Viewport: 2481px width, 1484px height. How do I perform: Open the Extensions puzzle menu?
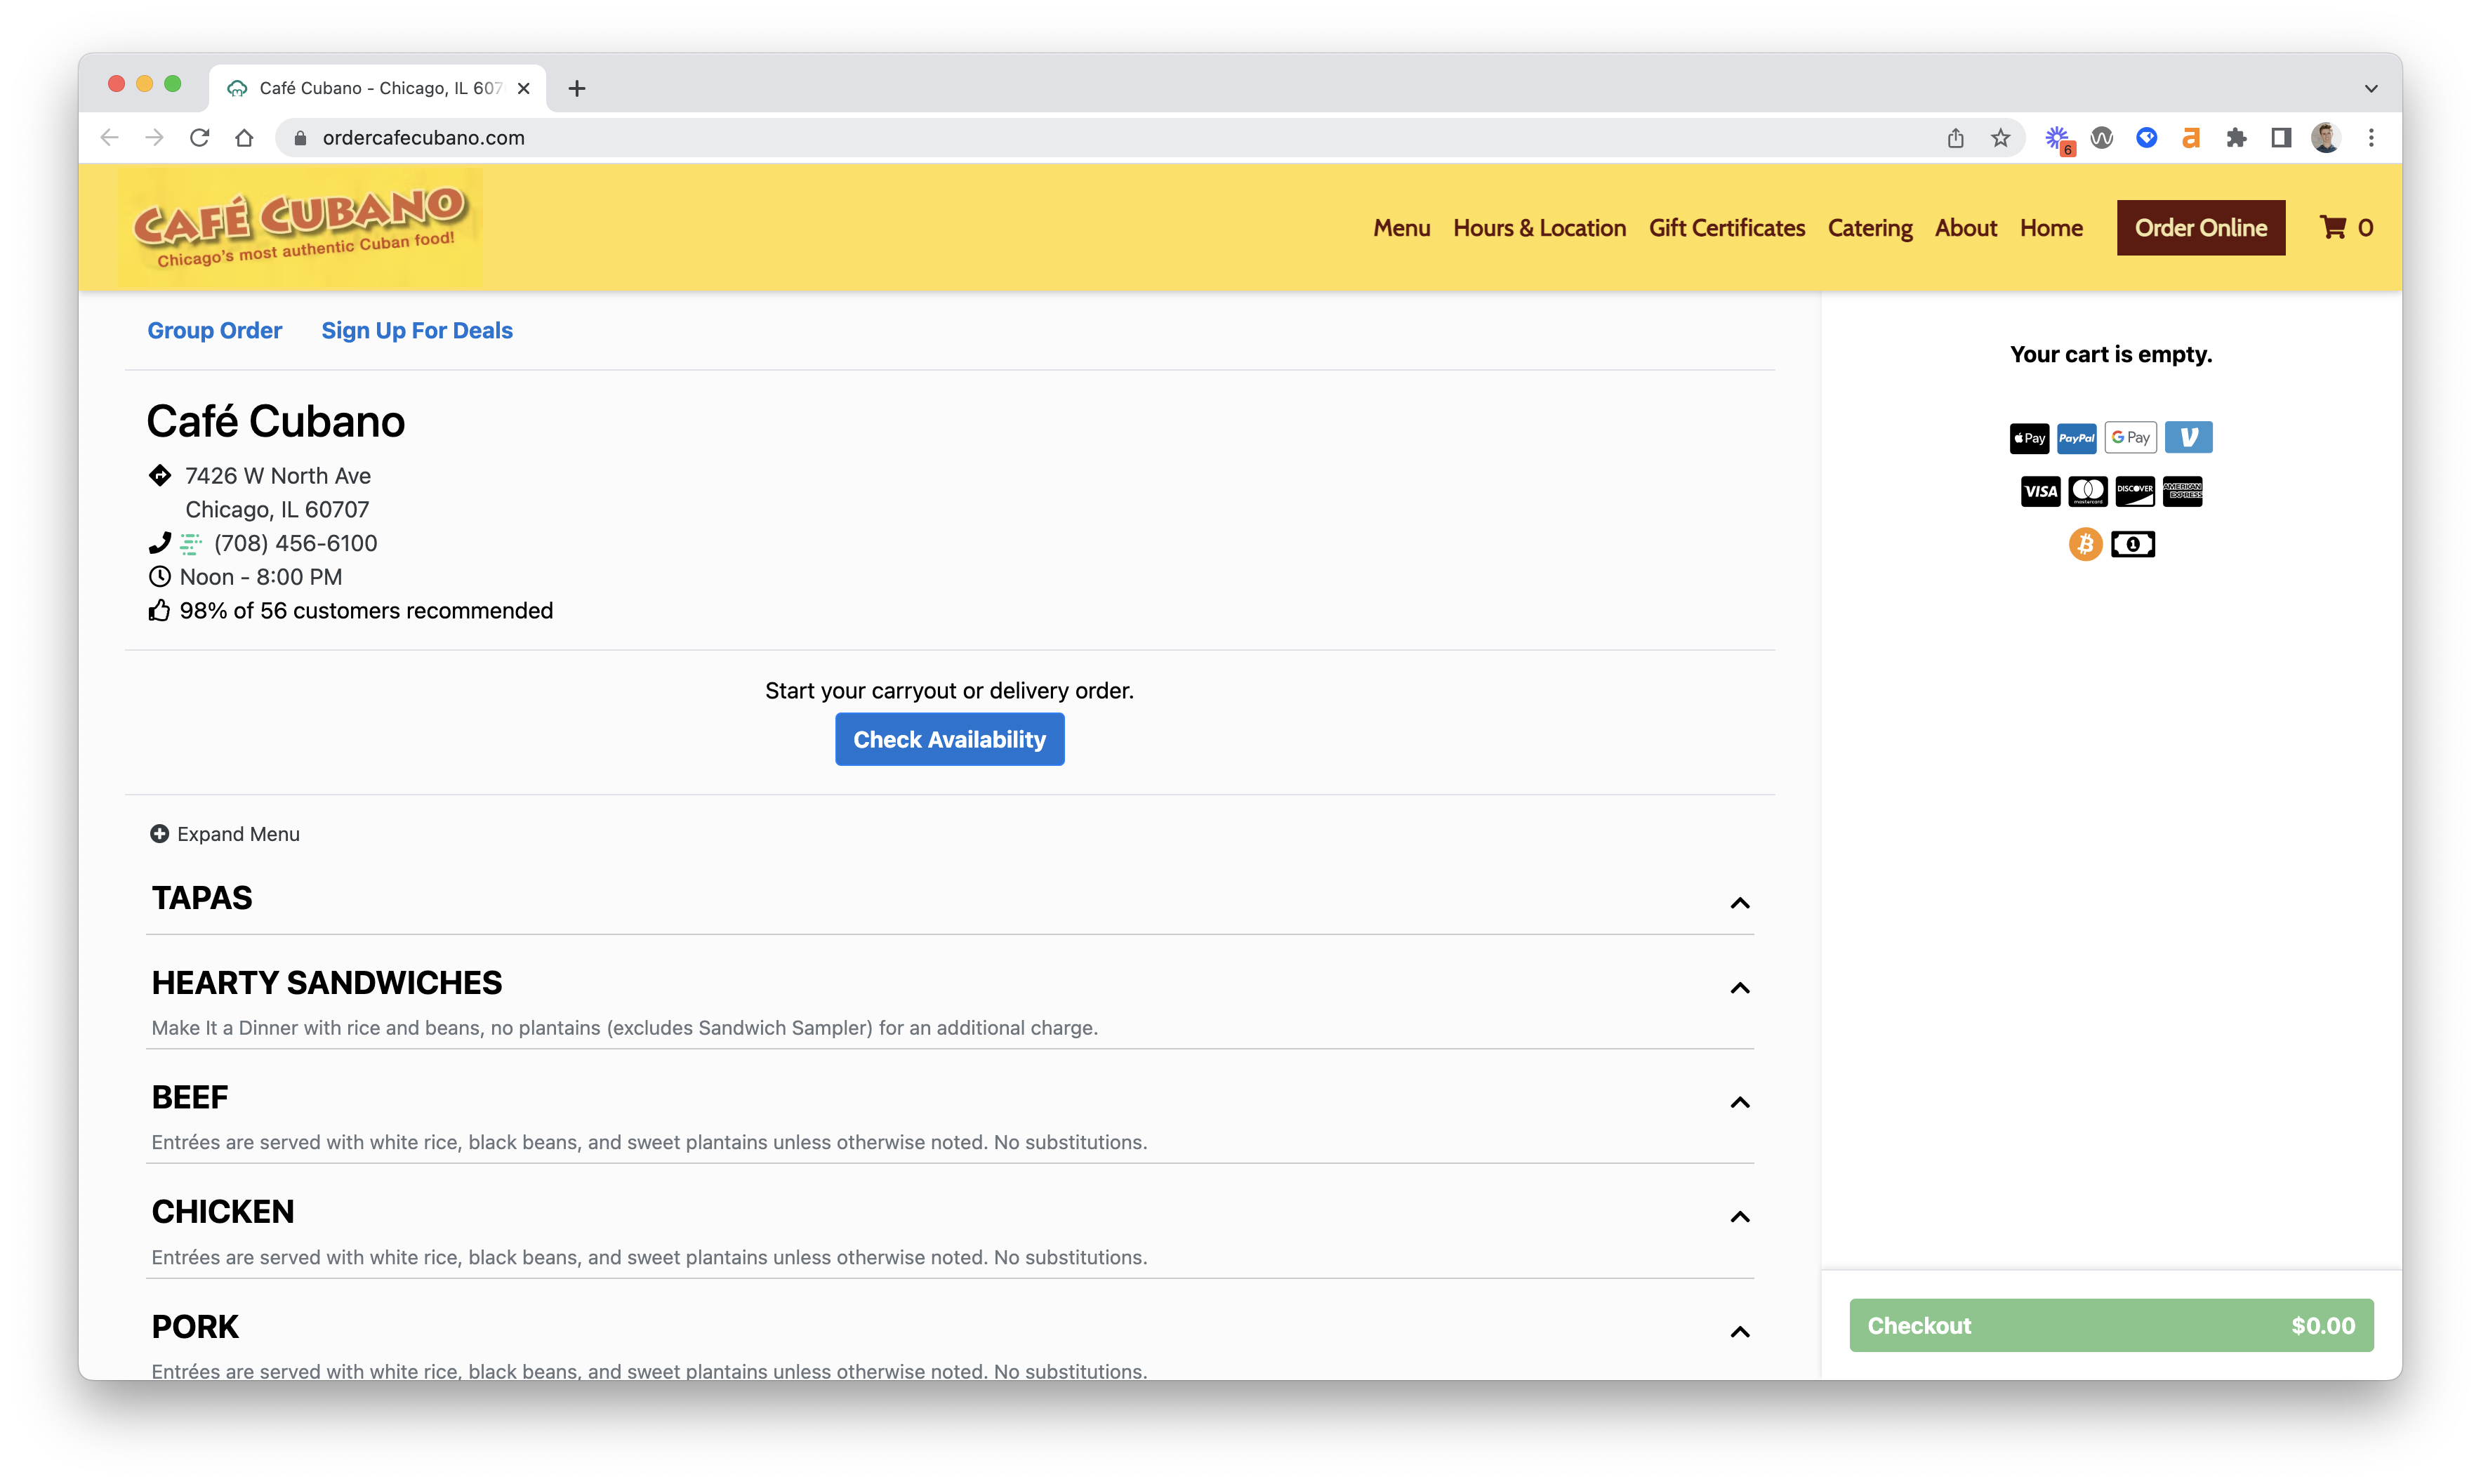point(2236,138)
